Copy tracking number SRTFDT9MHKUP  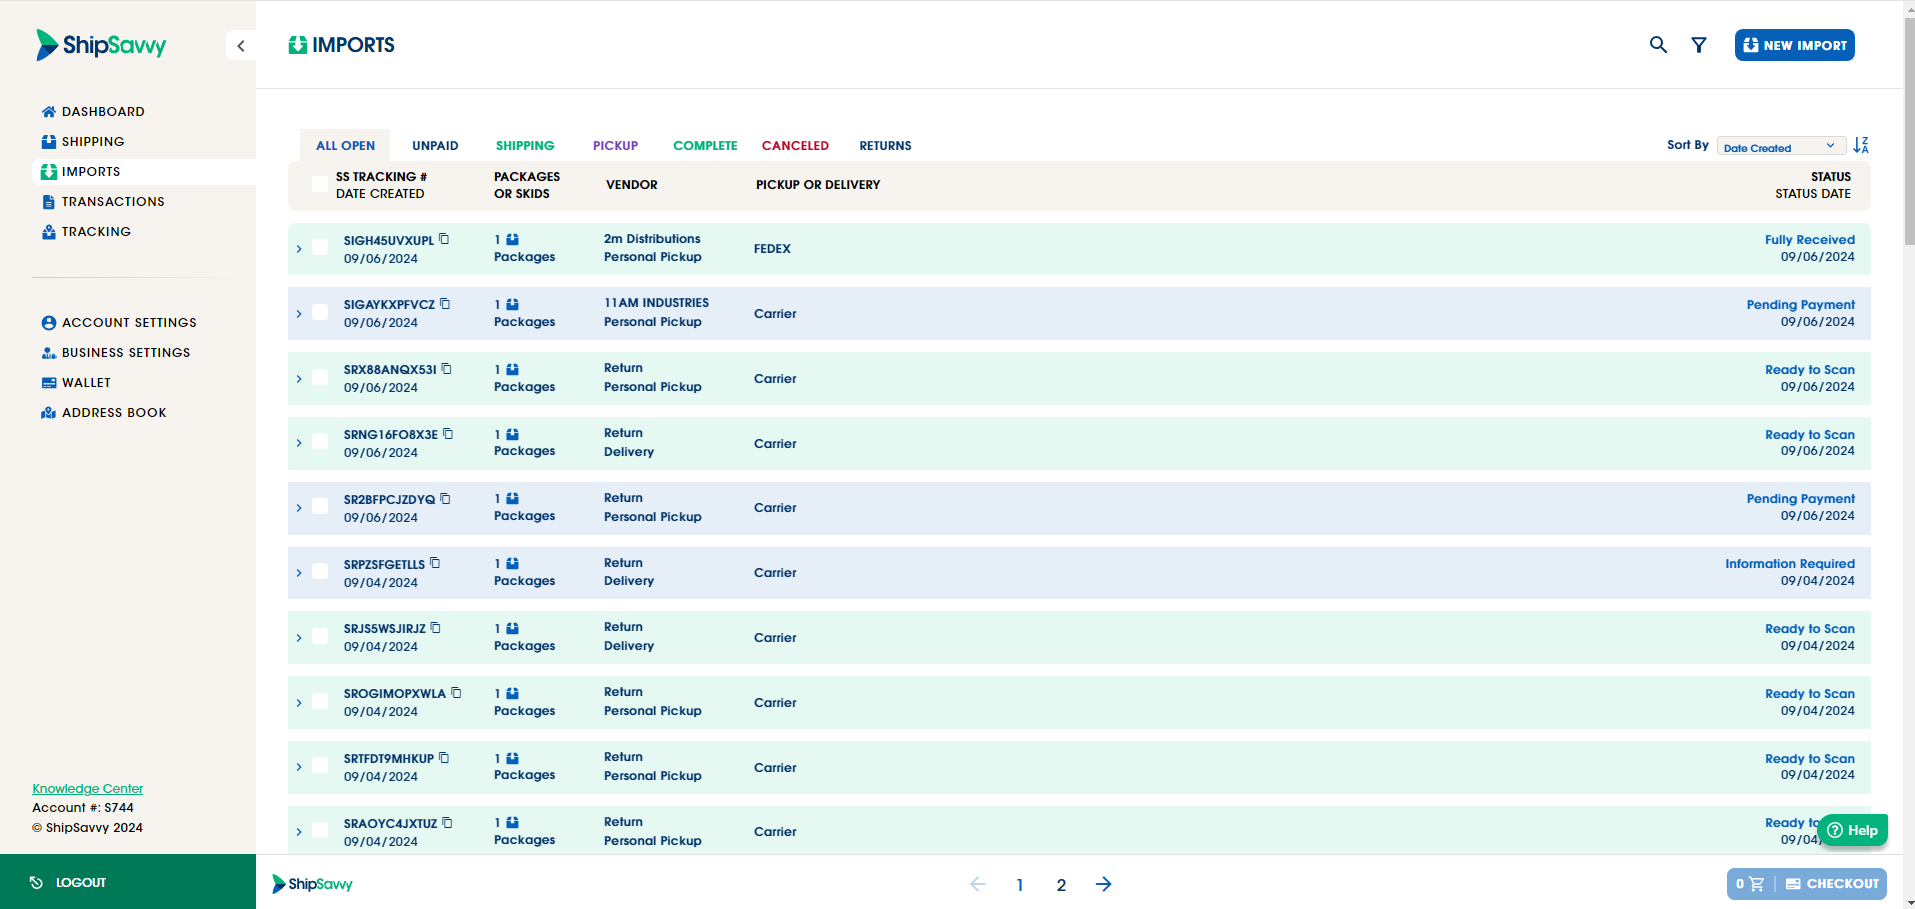pos(444,758)
